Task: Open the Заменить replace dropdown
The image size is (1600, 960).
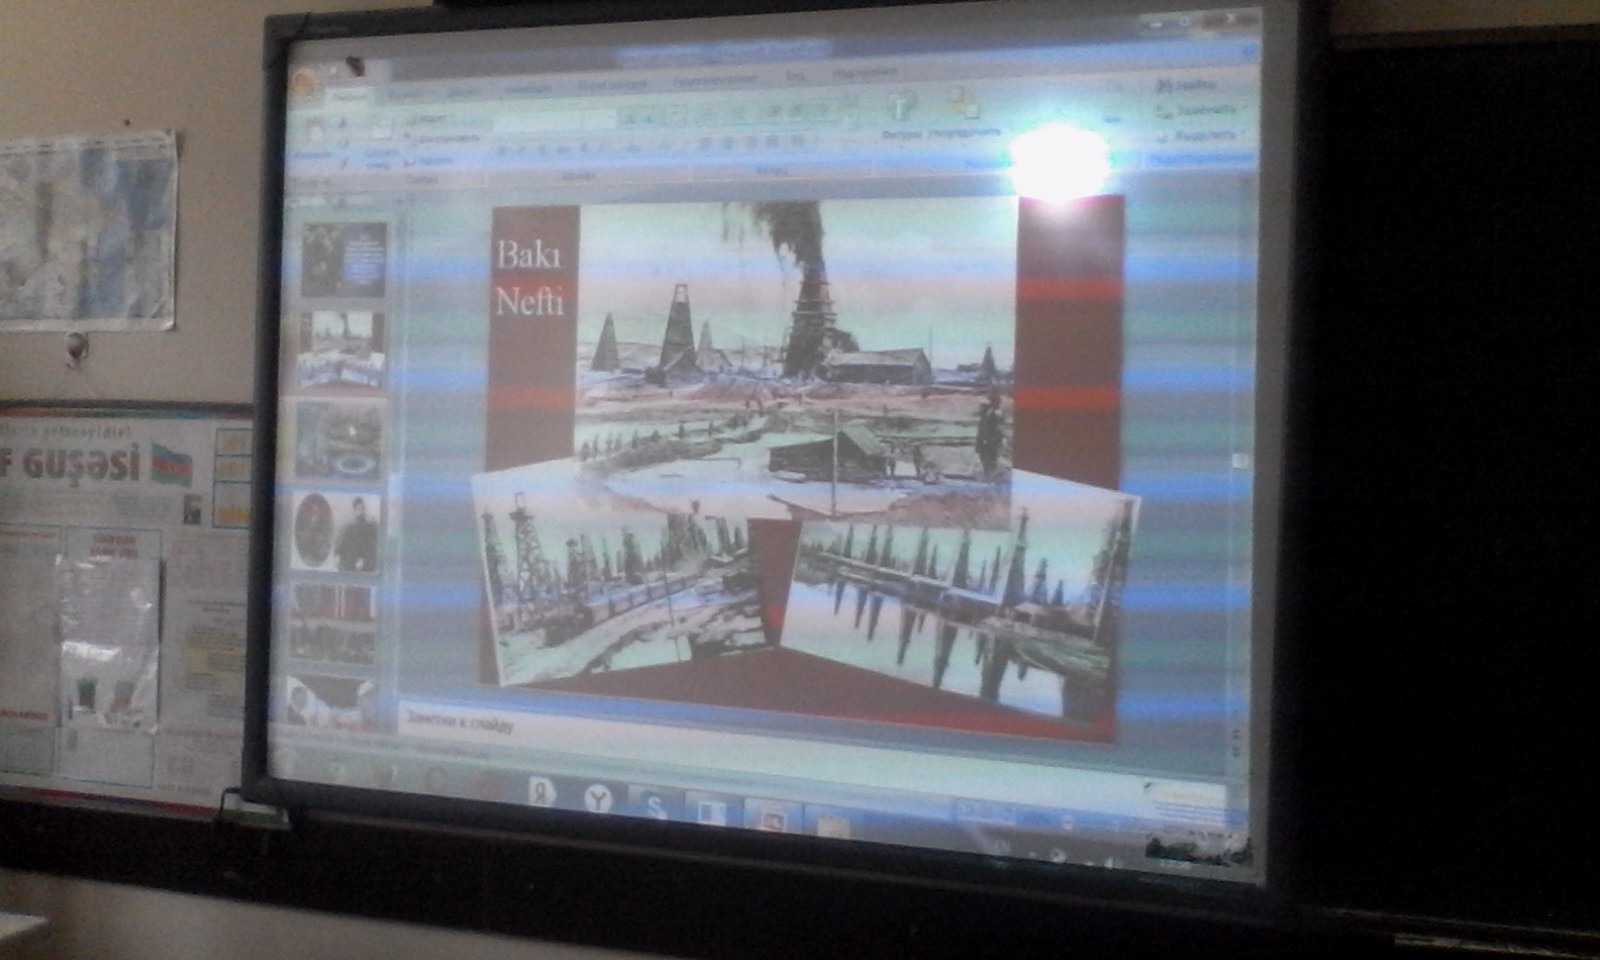Action: pos(1200,111)
